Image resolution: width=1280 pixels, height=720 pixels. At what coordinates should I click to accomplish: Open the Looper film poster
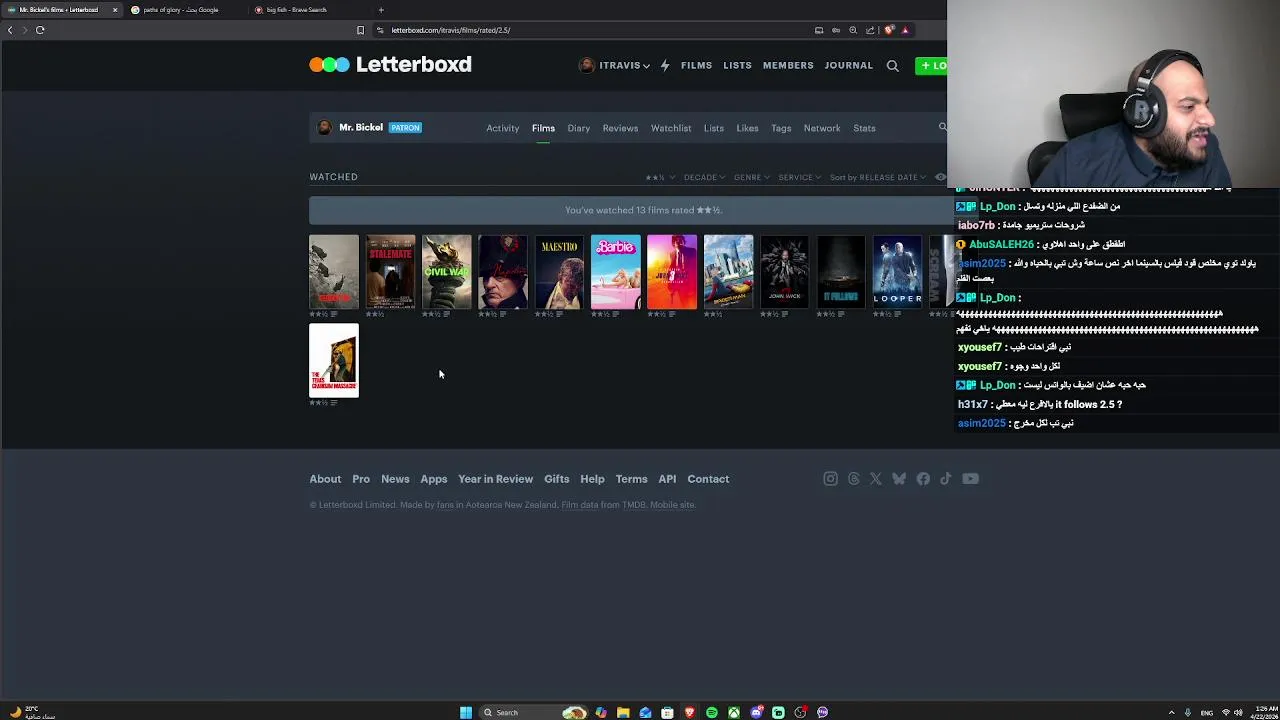897,272
